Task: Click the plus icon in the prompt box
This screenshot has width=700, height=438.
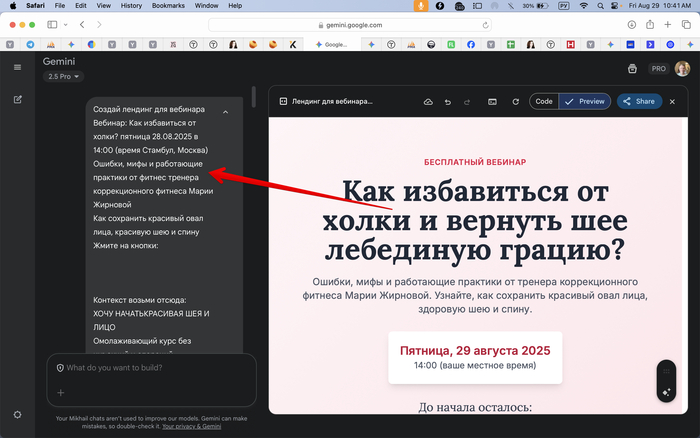Action: click(x=60, y=393)
